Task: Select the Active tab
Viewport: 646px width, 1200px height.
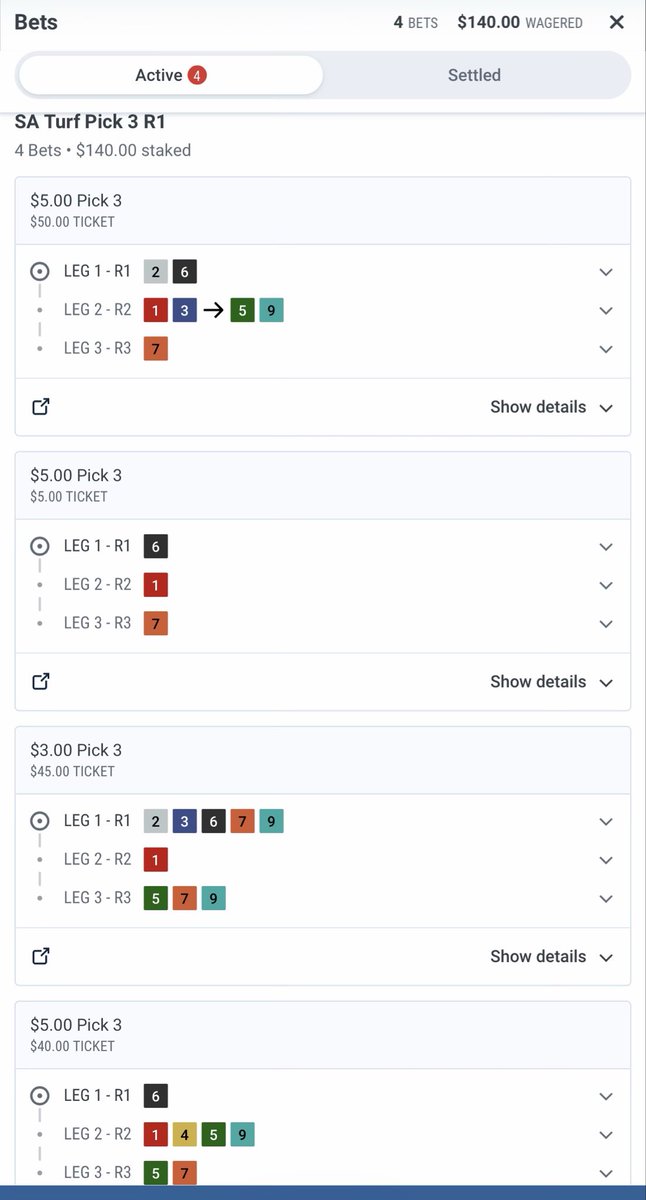Action: coord(170,75)
